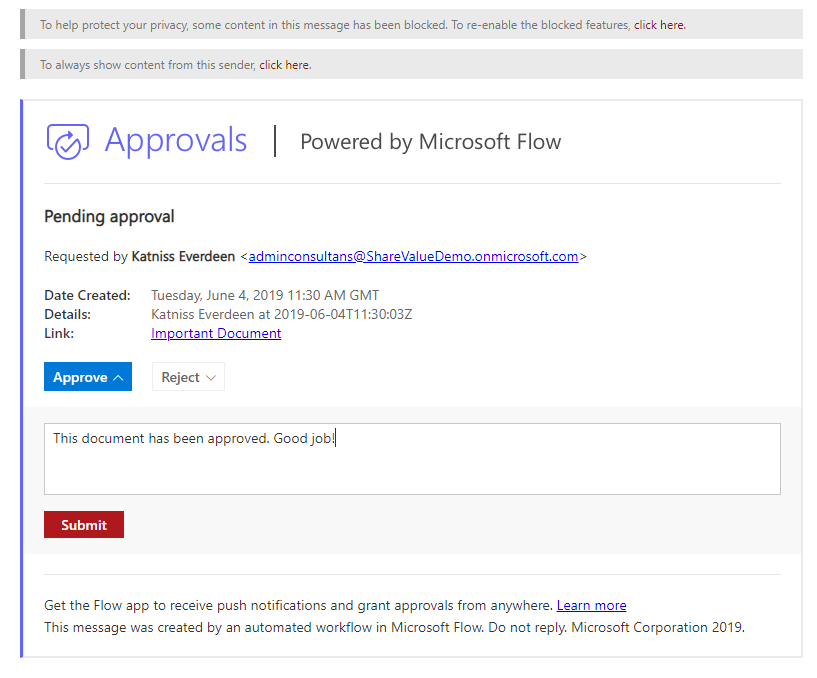Viewport: 817px width, 678px height.
Task: Click the Approvals checkmark logo icon
Action: tap(68, 141)
